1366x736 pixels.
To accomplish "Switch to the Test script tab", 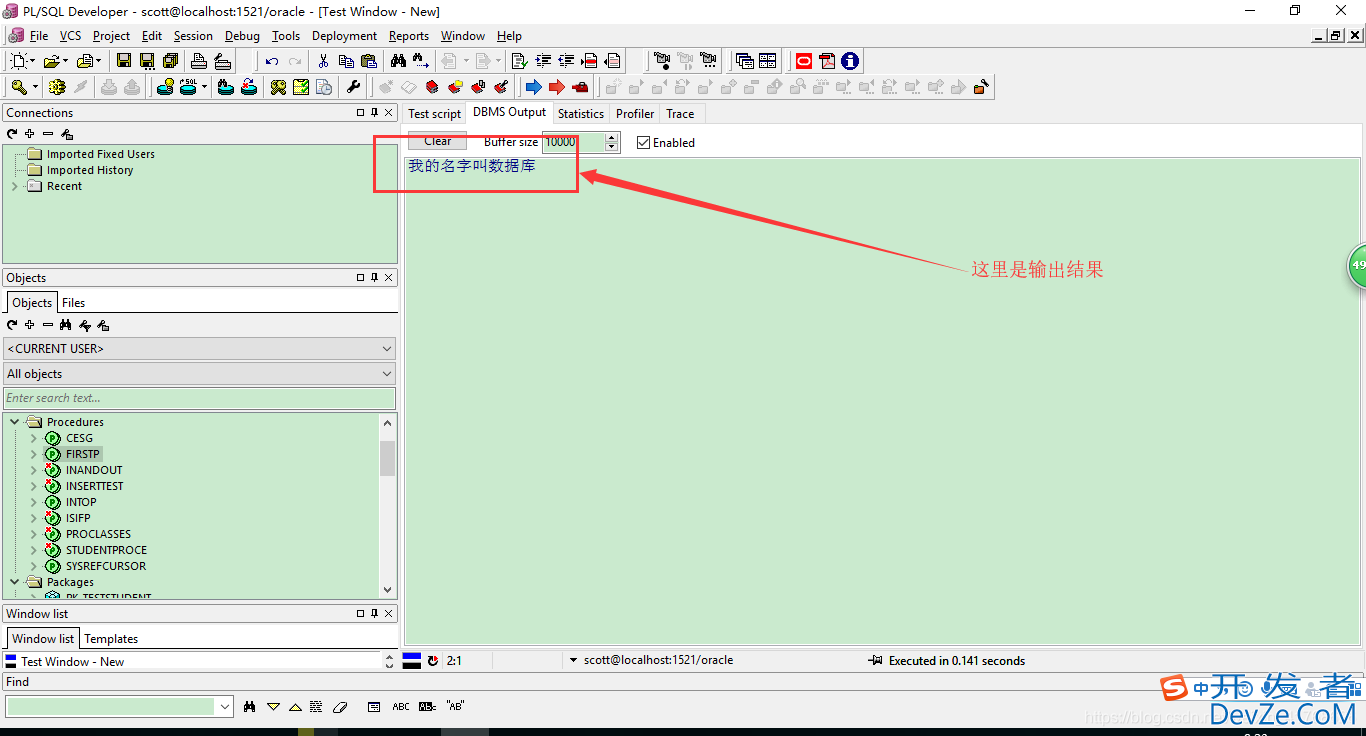I will pyautogui.click(x=435, y=114).
